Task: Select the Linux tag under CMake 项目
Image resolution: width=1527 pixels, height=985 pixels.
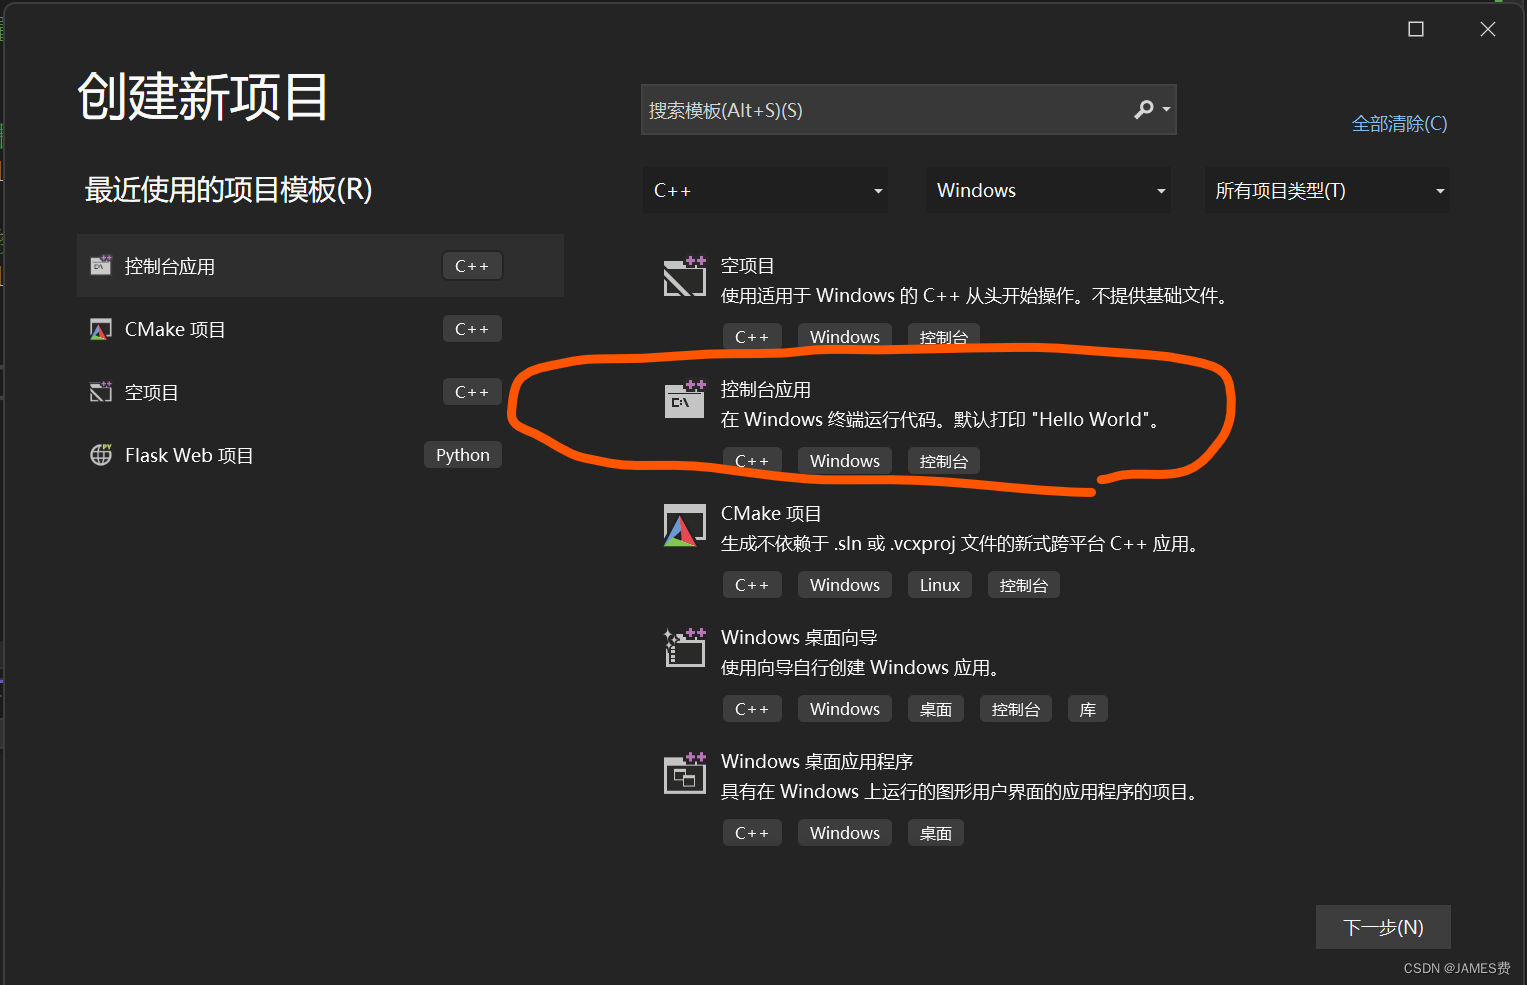Action: click(x=939, y=584)
